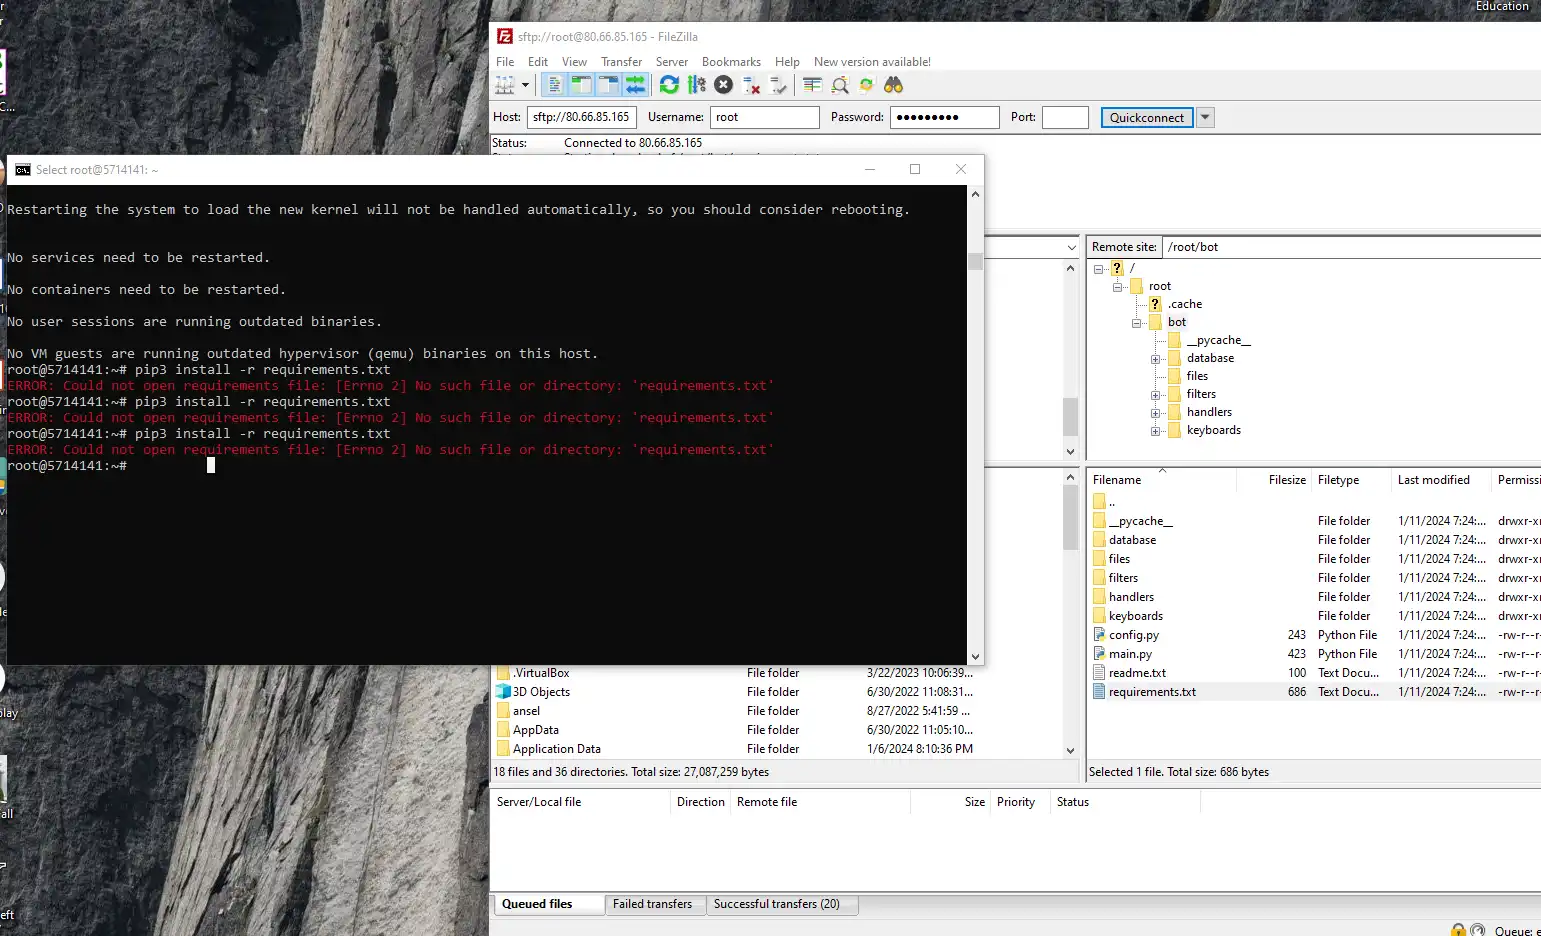Open the Site Manager dropdown arrow
The image size is (1541, 936).
point(525,86)
